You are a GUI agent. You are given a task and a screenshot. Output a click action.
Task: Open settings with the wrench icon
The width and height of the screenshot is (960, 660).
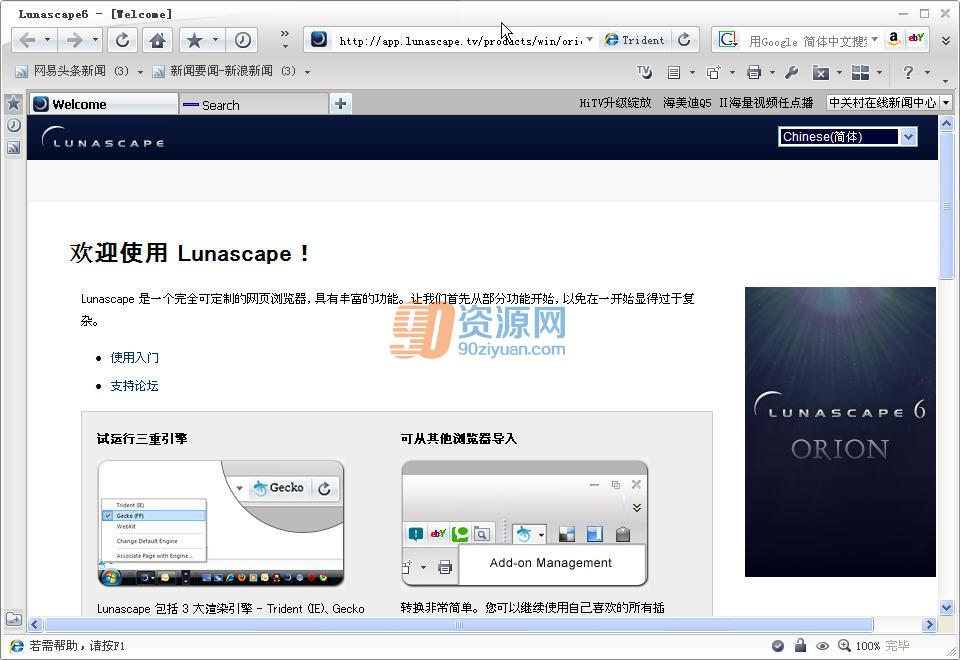click(x=792, y=72)
